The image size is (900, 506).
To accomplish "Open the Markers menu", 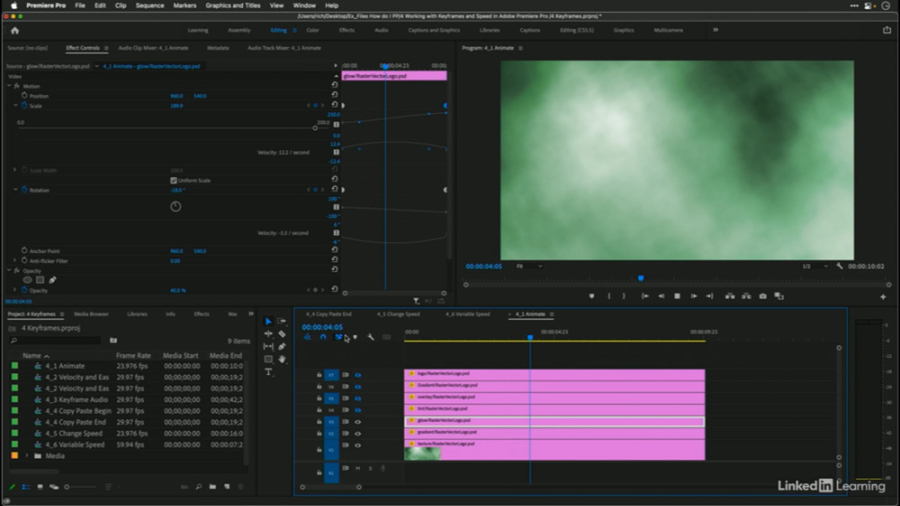I will 185,5.
